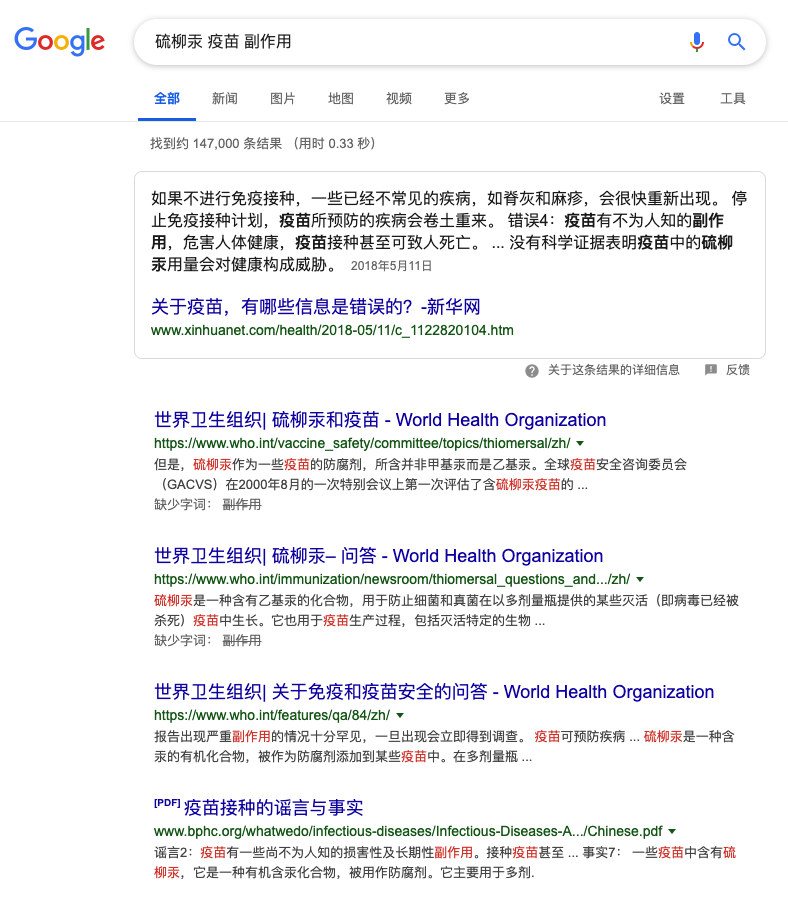The height and width of the screenshot is (904, 788).
Task: Open result 世界卫生组织| 硫柳汞– 问答
Action: (x=378, y=556)
